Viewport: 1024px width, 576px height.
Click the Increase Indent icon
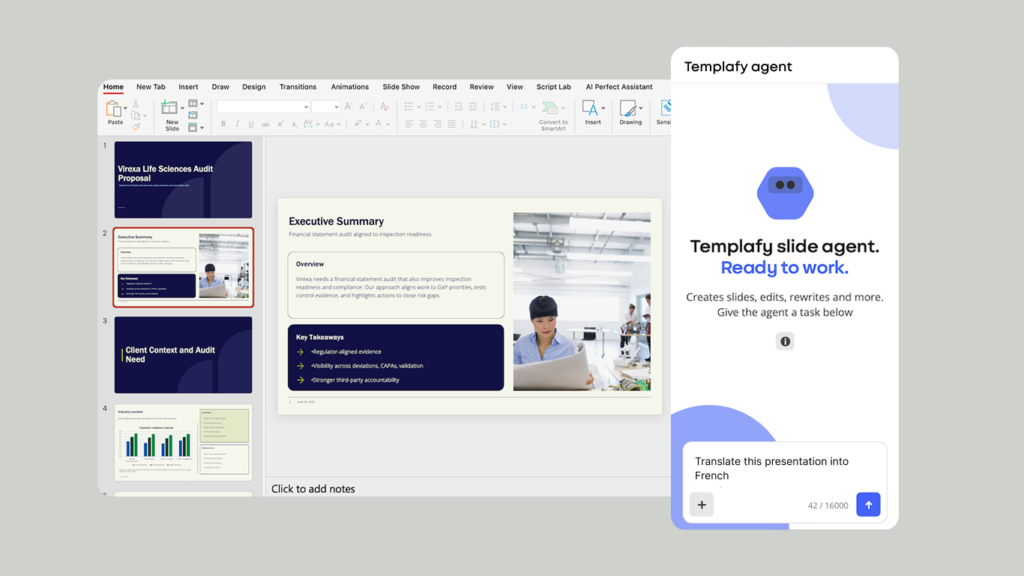pos(473,106)
